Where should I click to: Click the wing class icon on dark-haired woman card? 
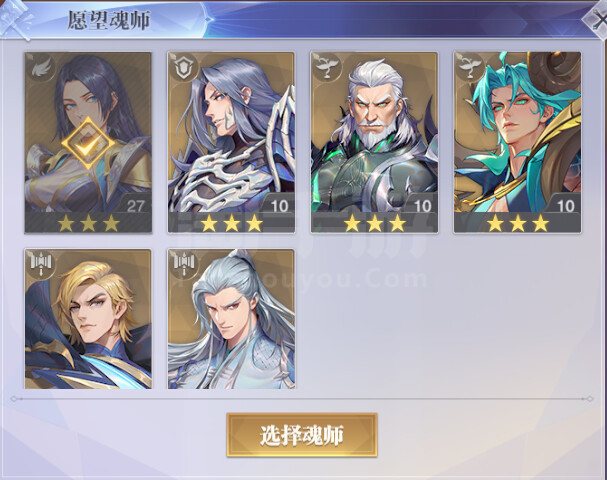[x=40, y=68]
